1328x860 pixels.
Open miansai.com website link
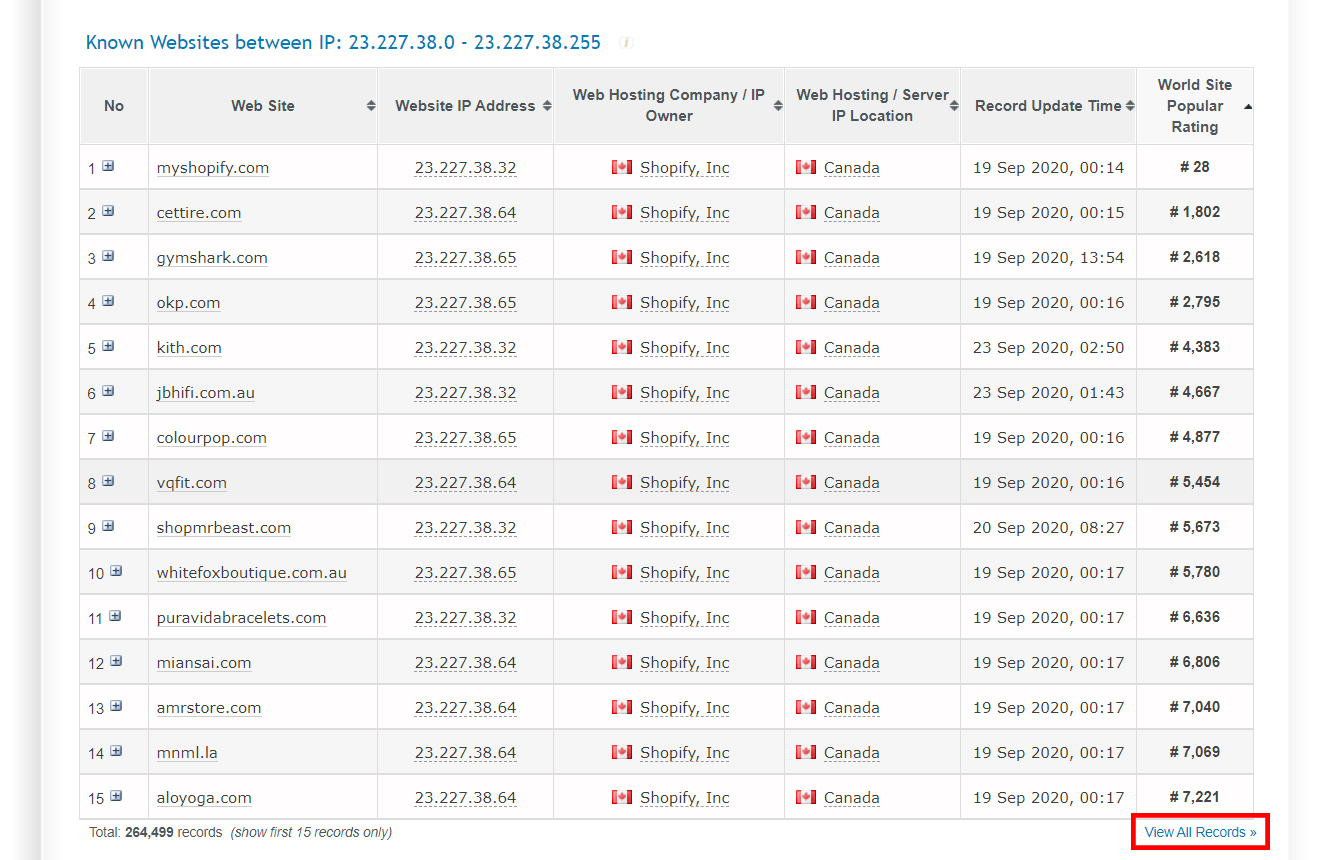pyautogui.click(x=204, y=663)
